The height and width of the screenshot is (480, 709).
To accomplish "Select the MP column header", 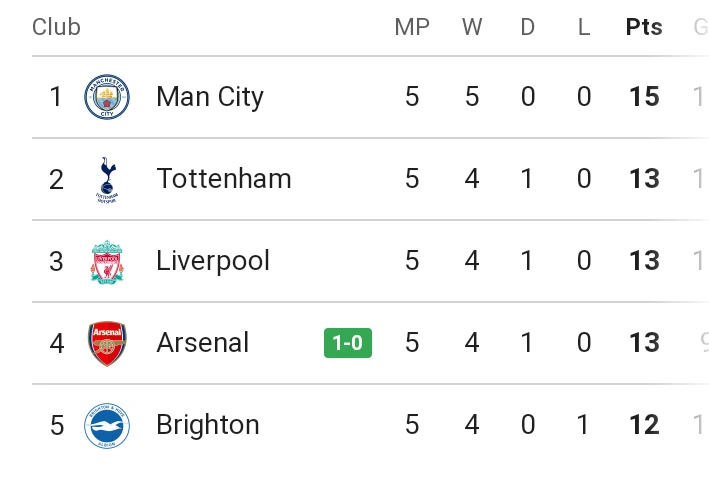I will click(412, 27).
